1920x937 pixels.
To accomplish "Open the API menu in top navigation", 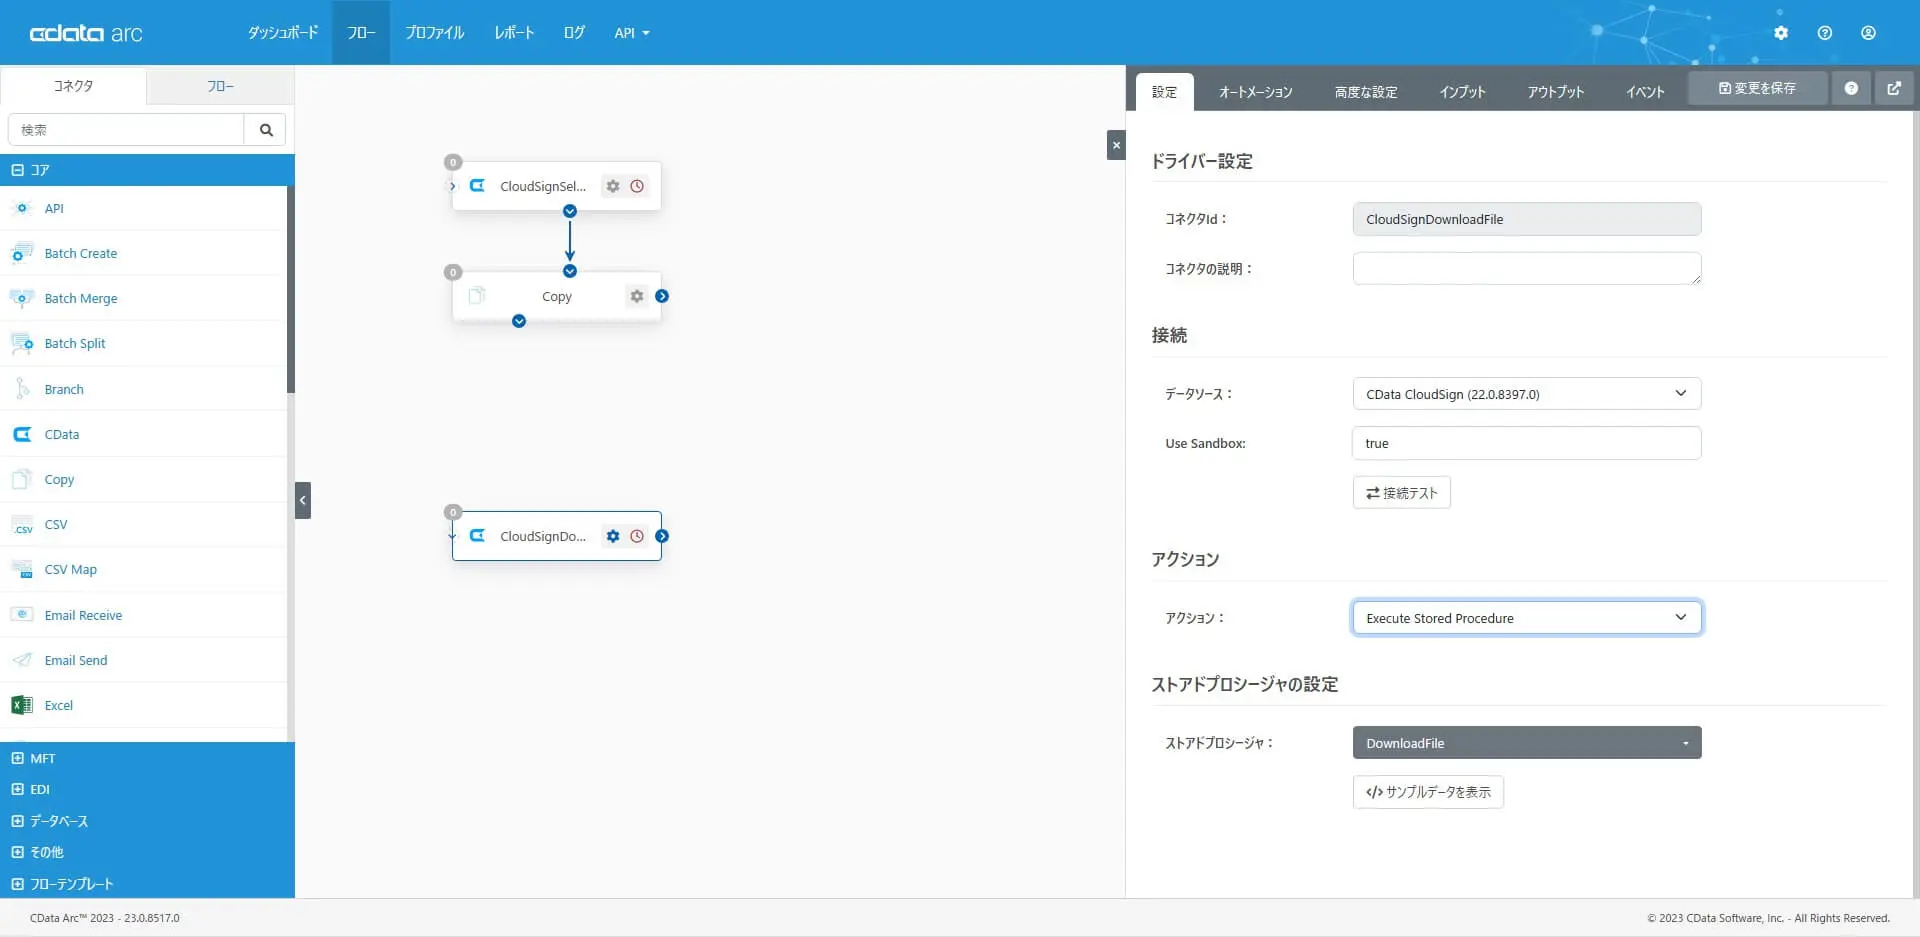I will pos(632,33).
